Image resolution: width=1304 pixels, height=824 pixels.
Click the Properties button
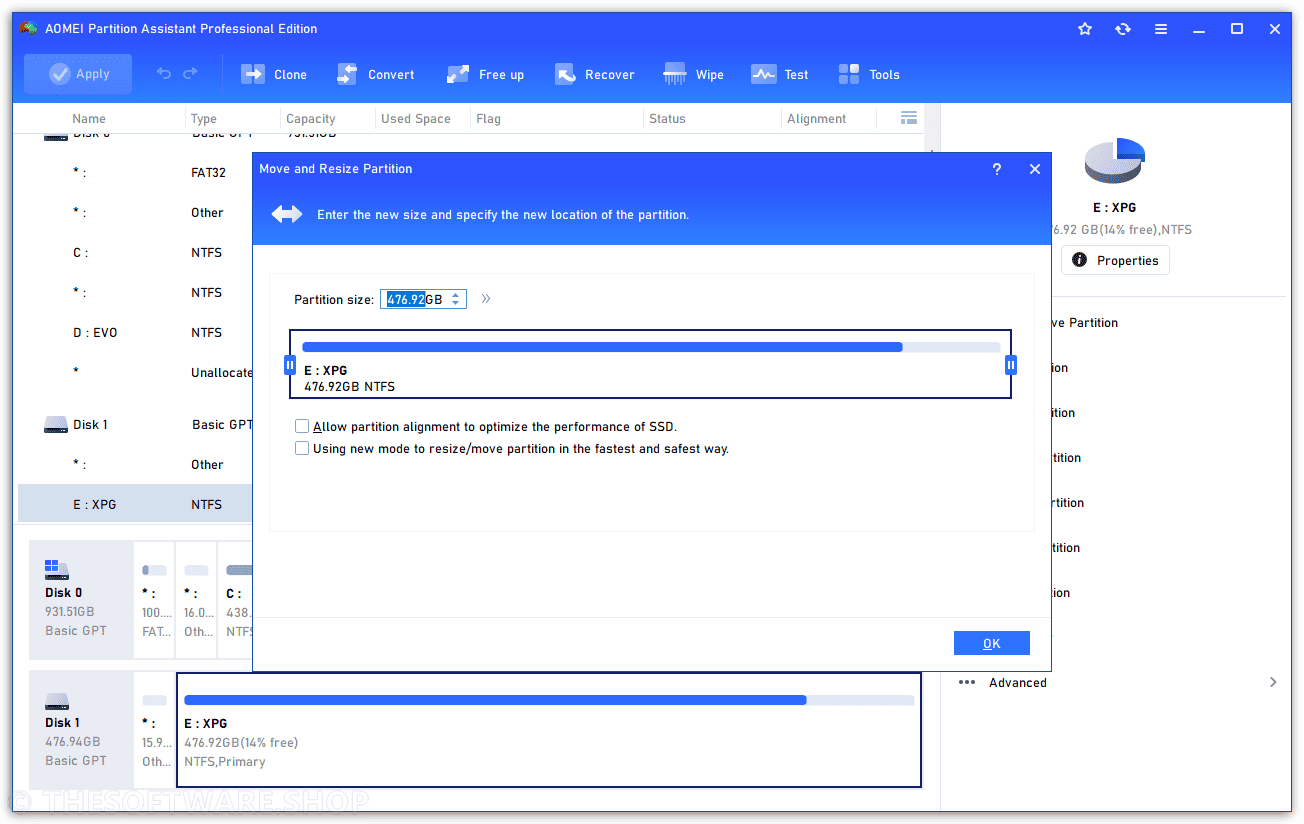click(1115, 260)
